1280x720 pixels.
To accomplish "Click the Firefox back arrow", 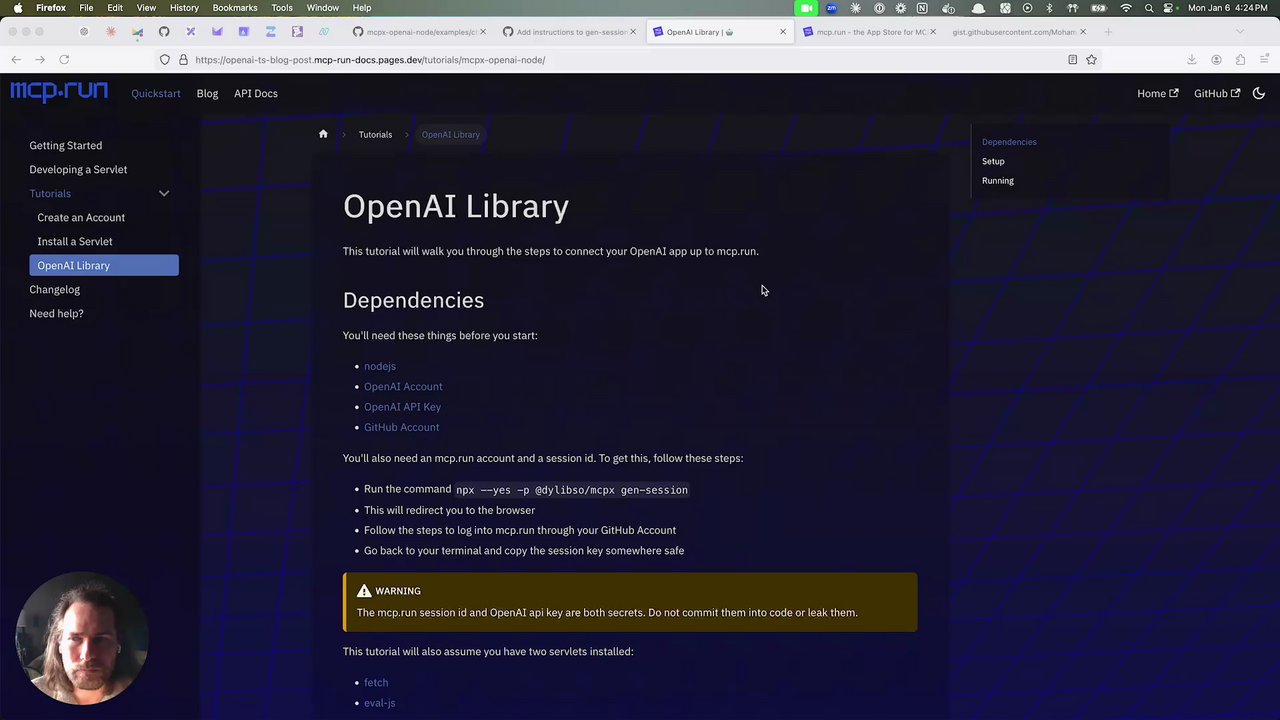I will point(16,60).
